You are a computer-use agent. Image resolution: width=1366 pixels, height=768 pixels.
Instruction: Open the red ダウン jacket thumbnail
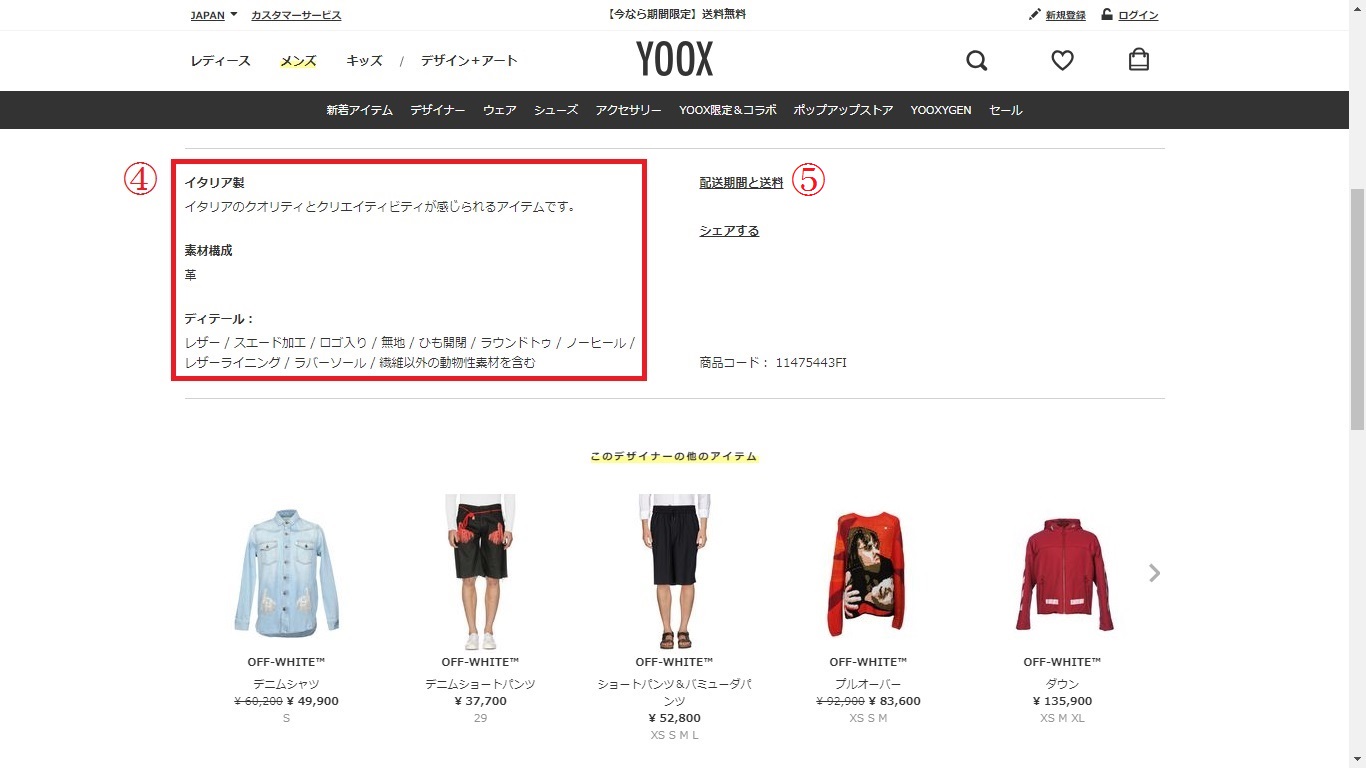pyautogui.click(x=1062, y=574)
